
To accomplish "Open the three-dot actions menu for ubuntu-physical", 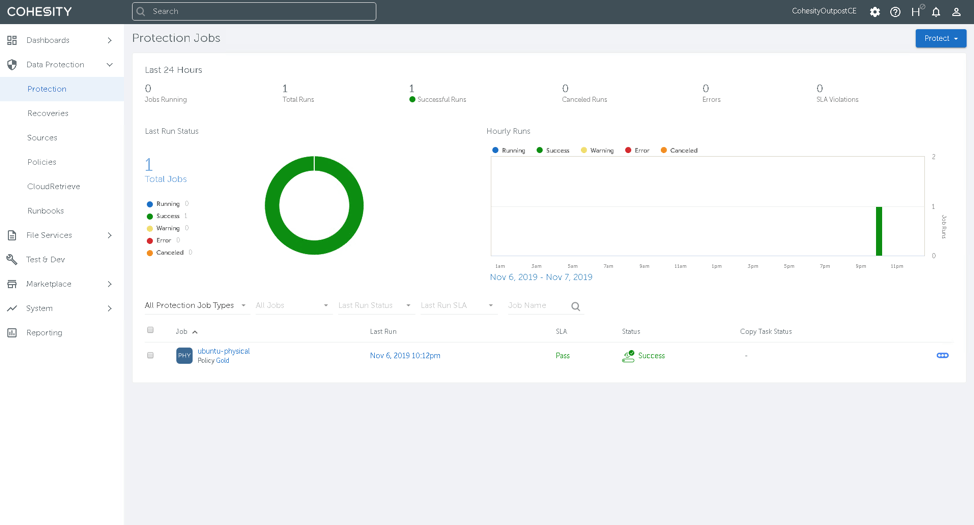I will pos(942,356).
